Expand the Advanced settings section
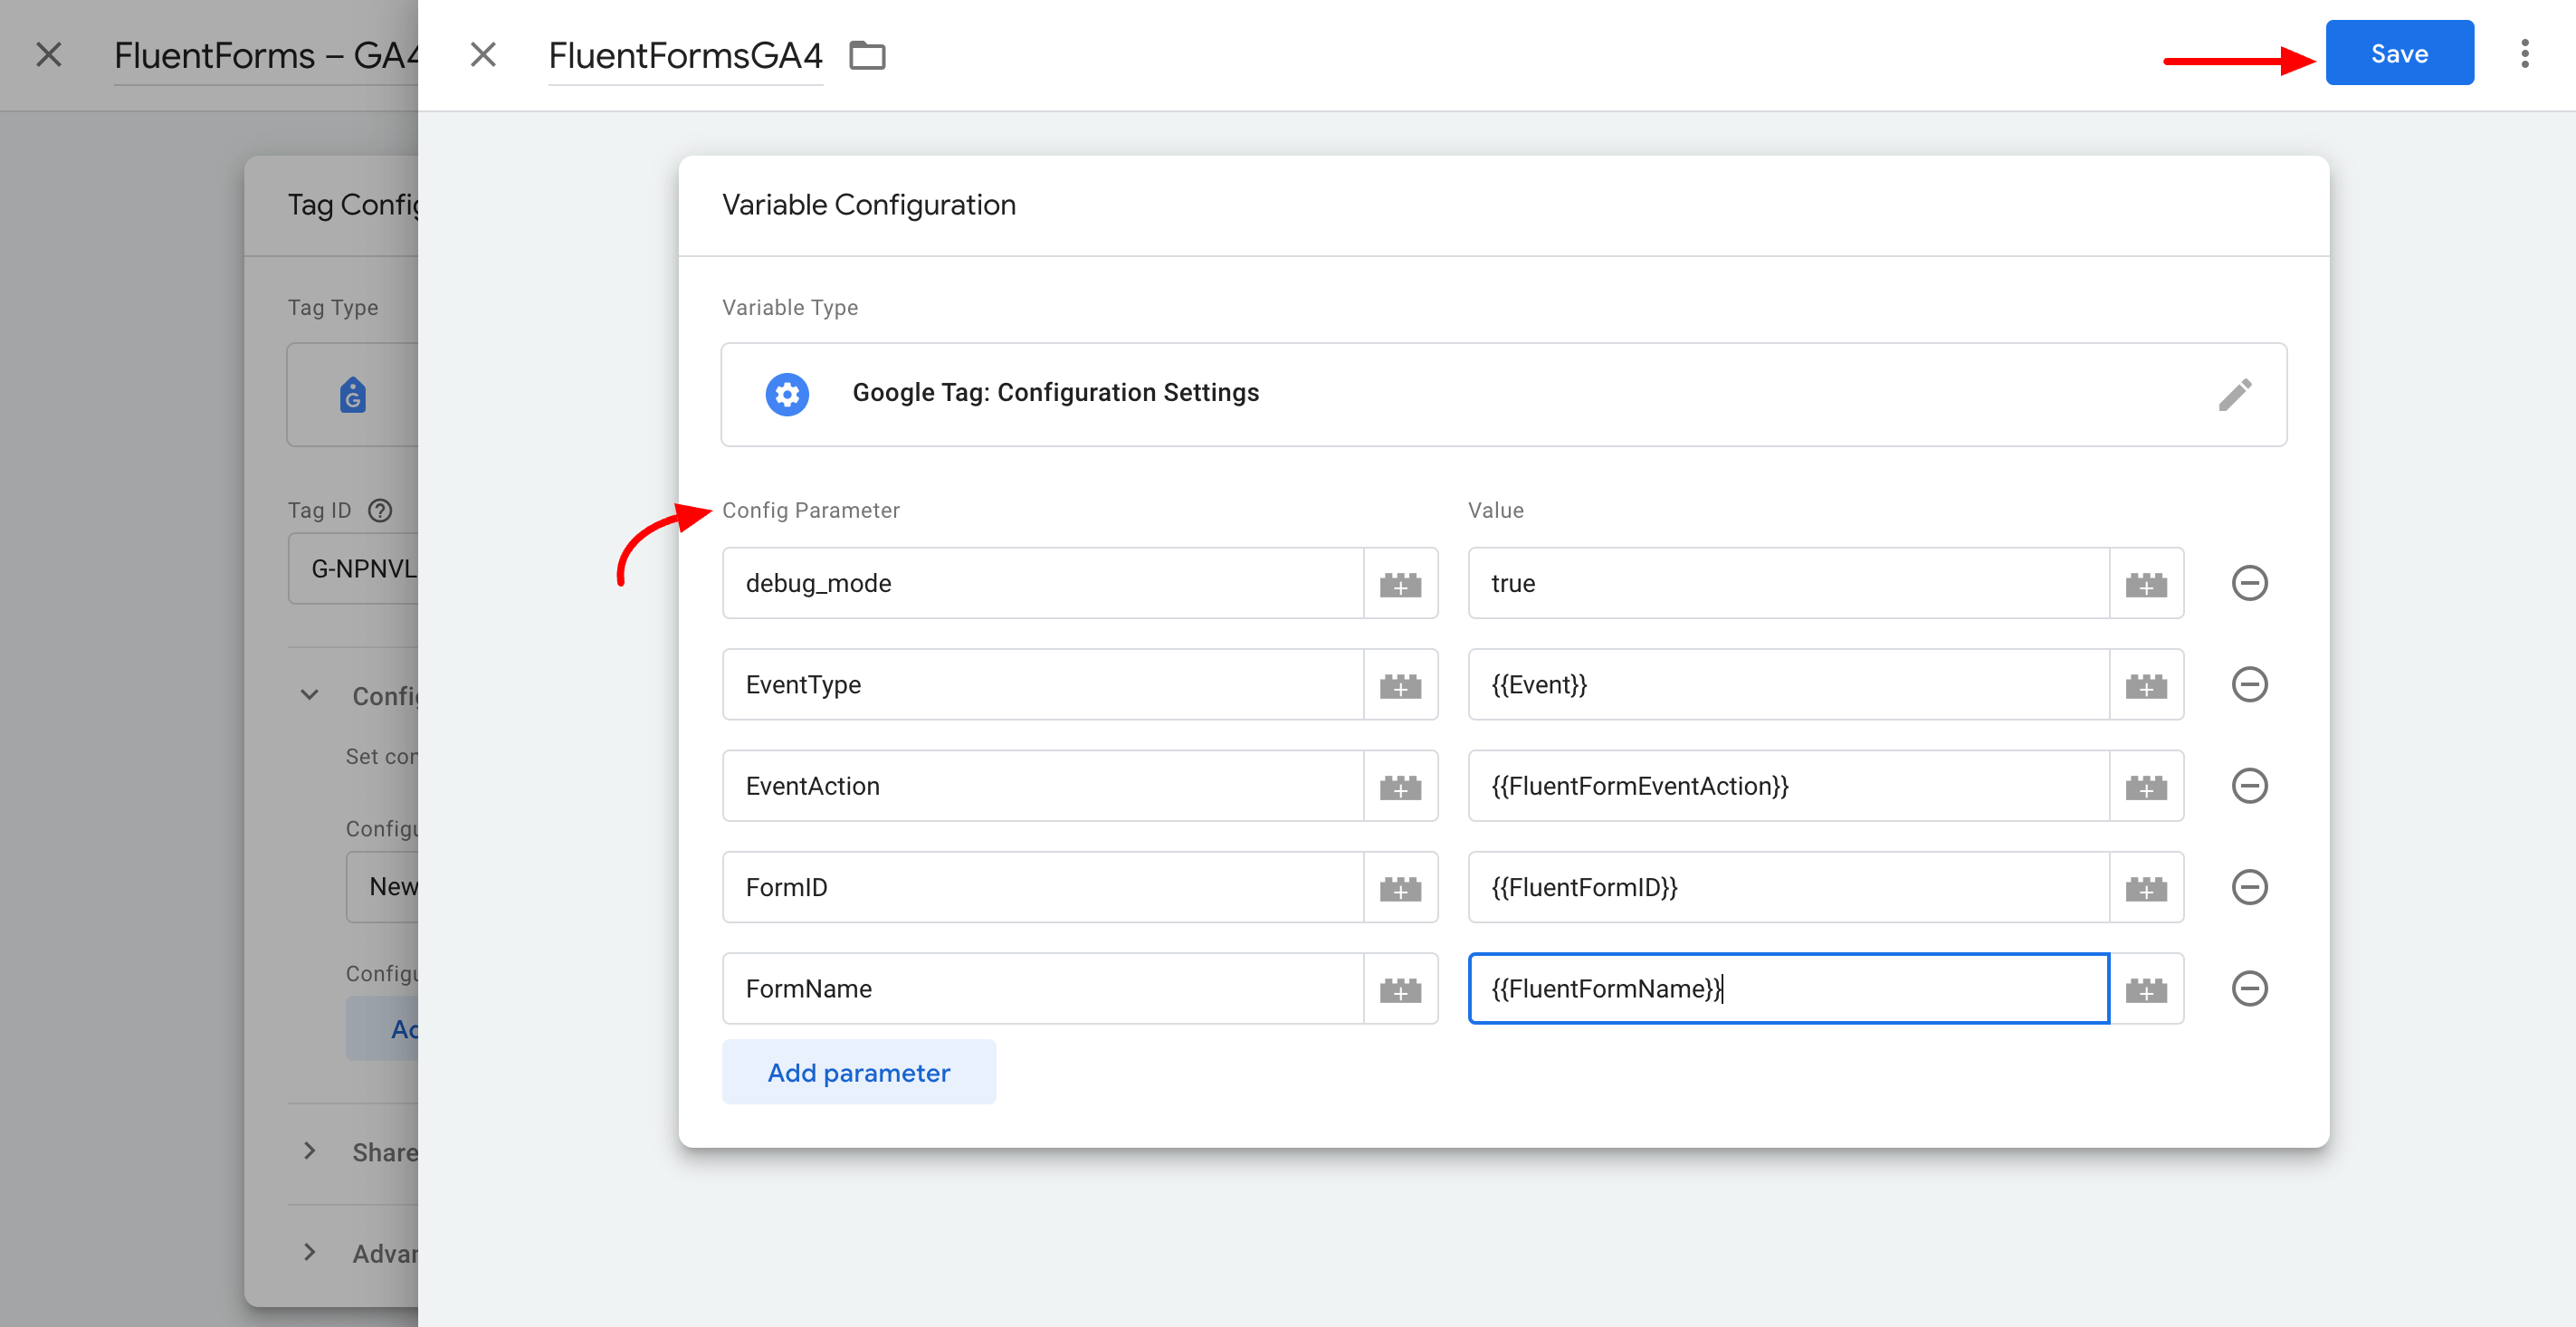The image size is (2576, 1327). click(x=310, y=1253)
